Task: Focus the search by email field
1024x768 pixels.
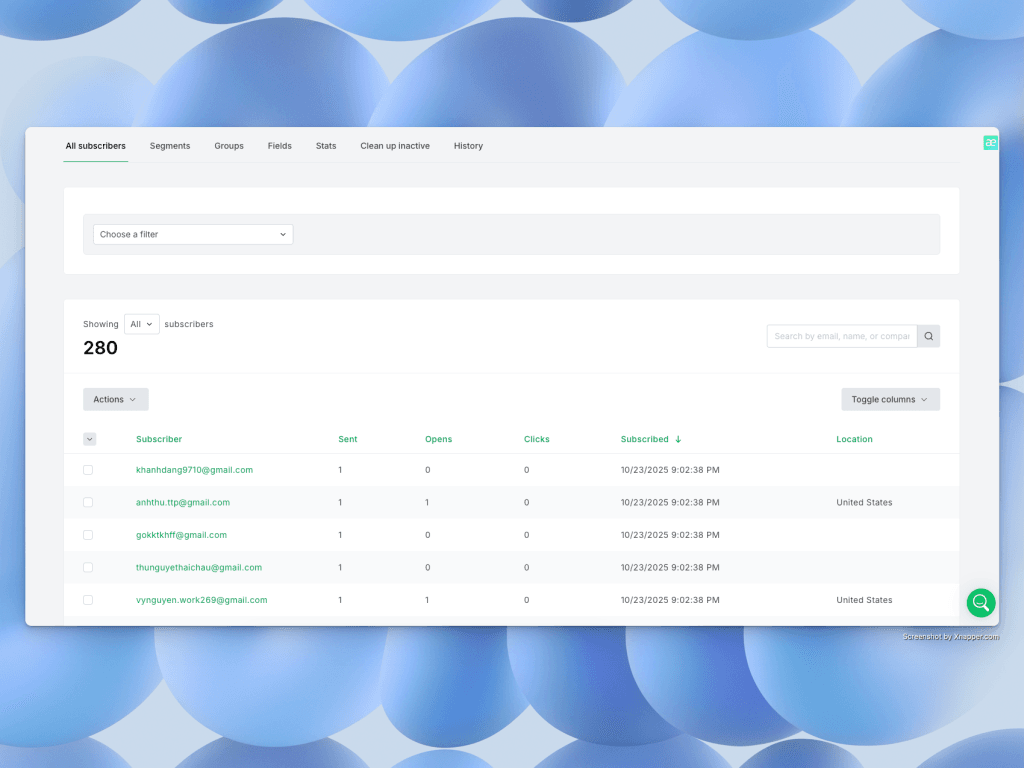Action: coord(842,336)
